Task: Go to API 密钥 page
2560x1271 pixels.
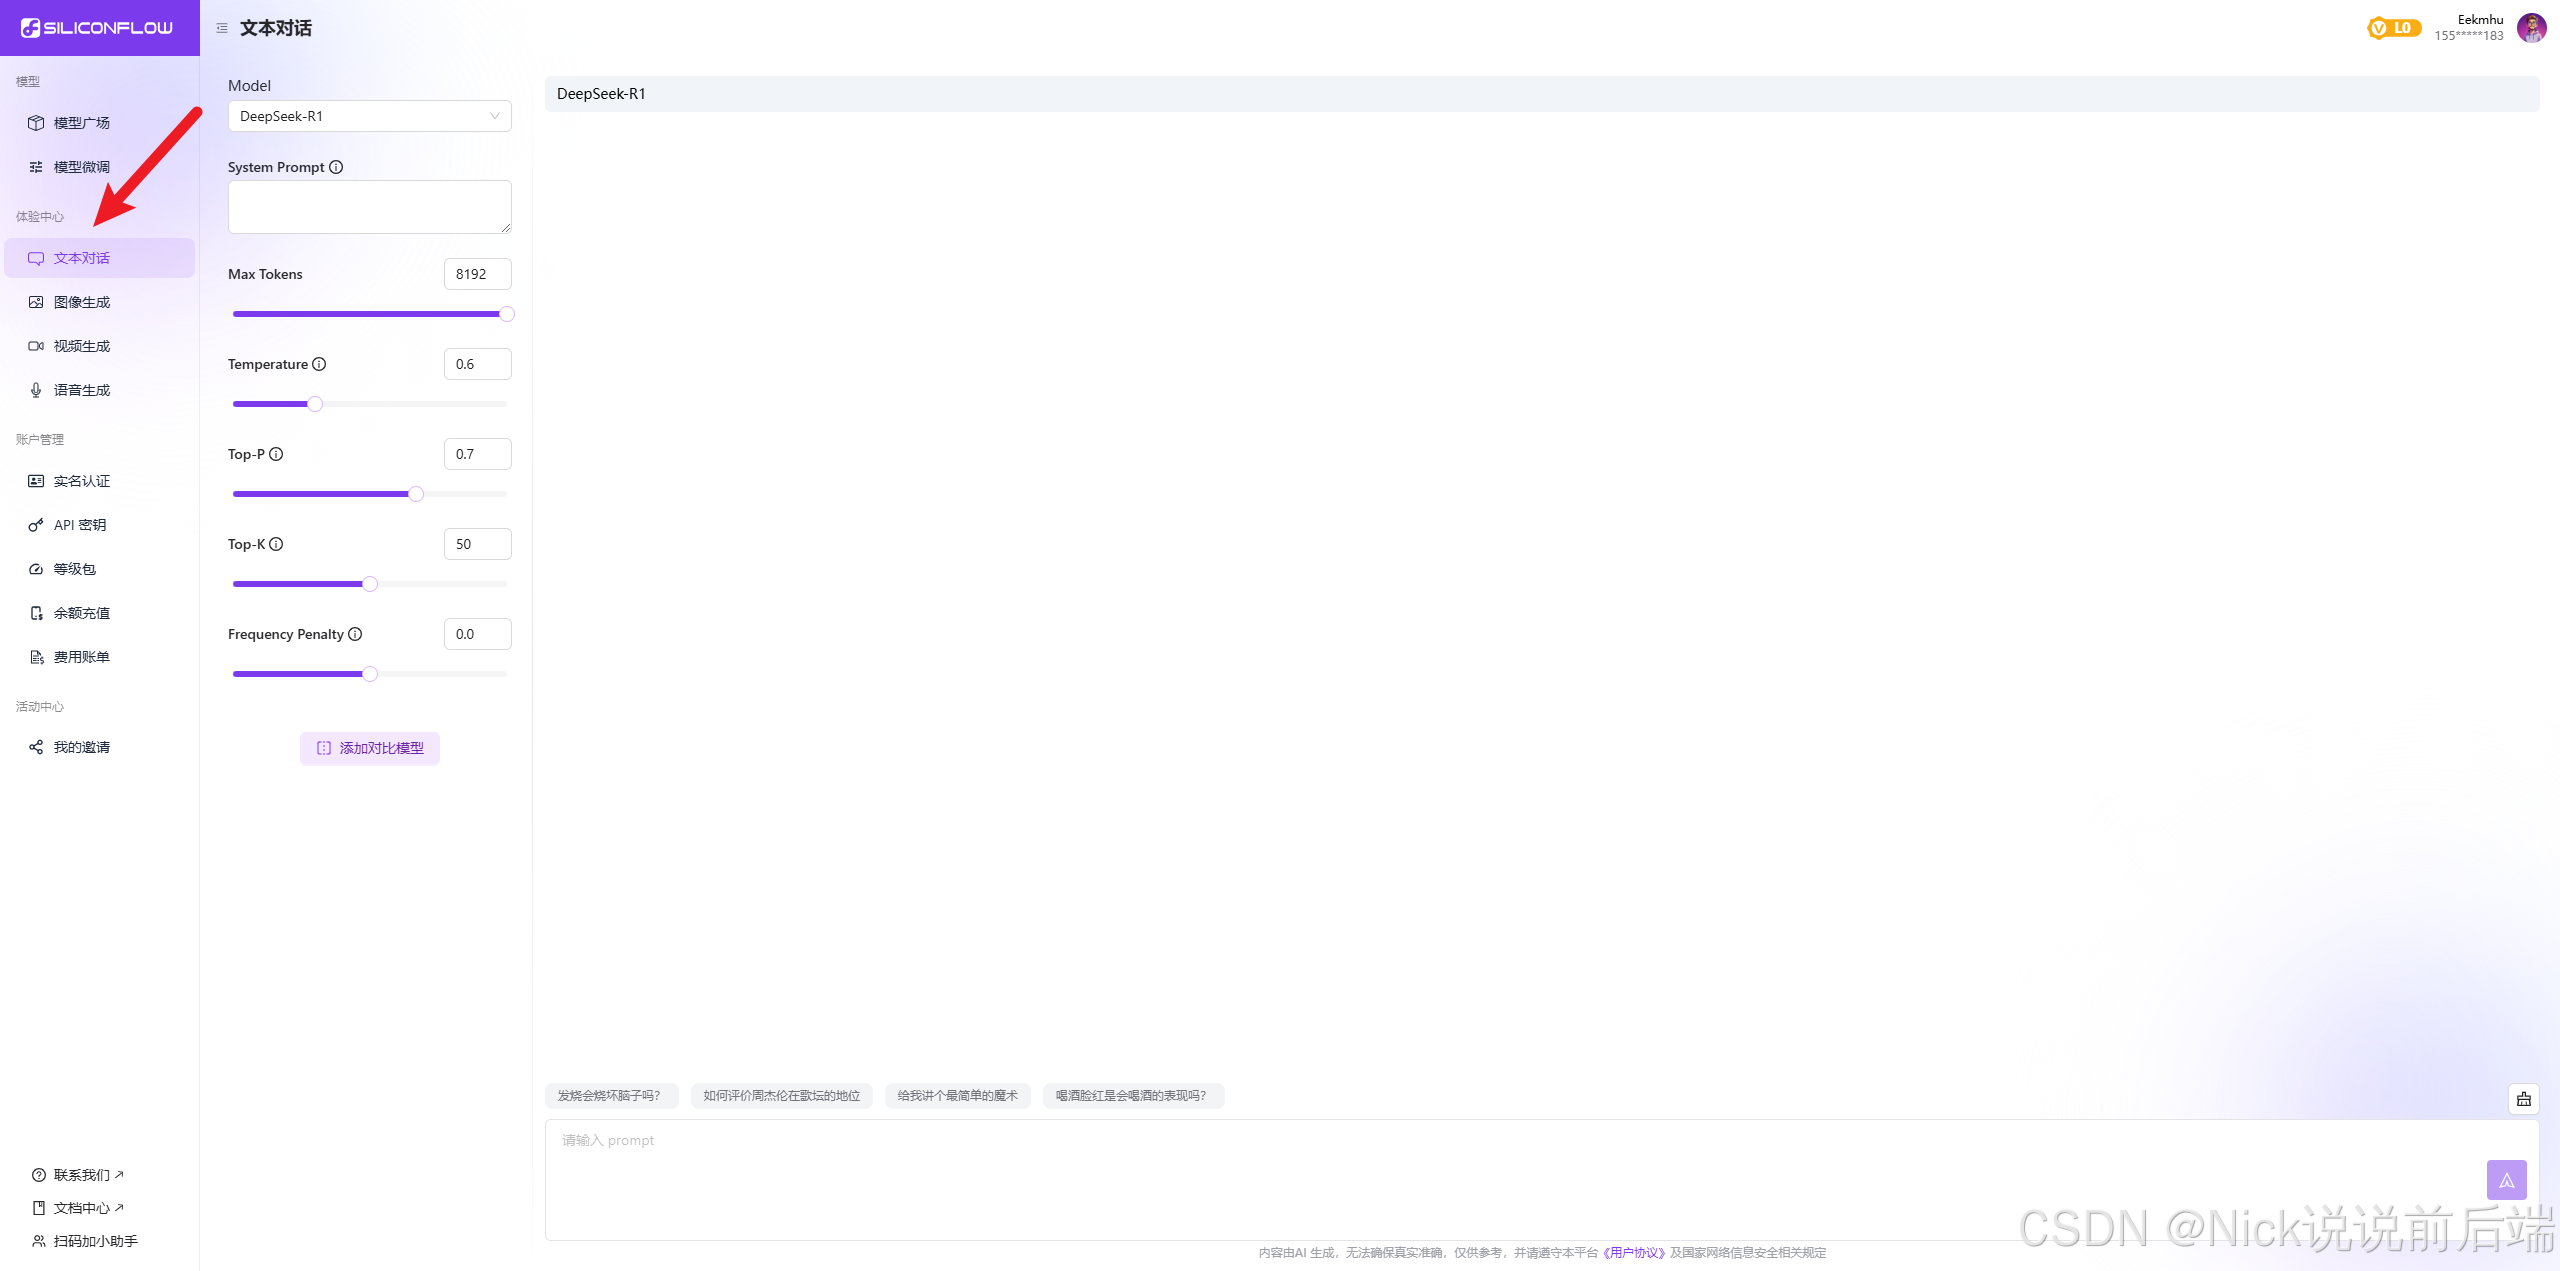Action: pyautogui.click(x=80, y=525)
